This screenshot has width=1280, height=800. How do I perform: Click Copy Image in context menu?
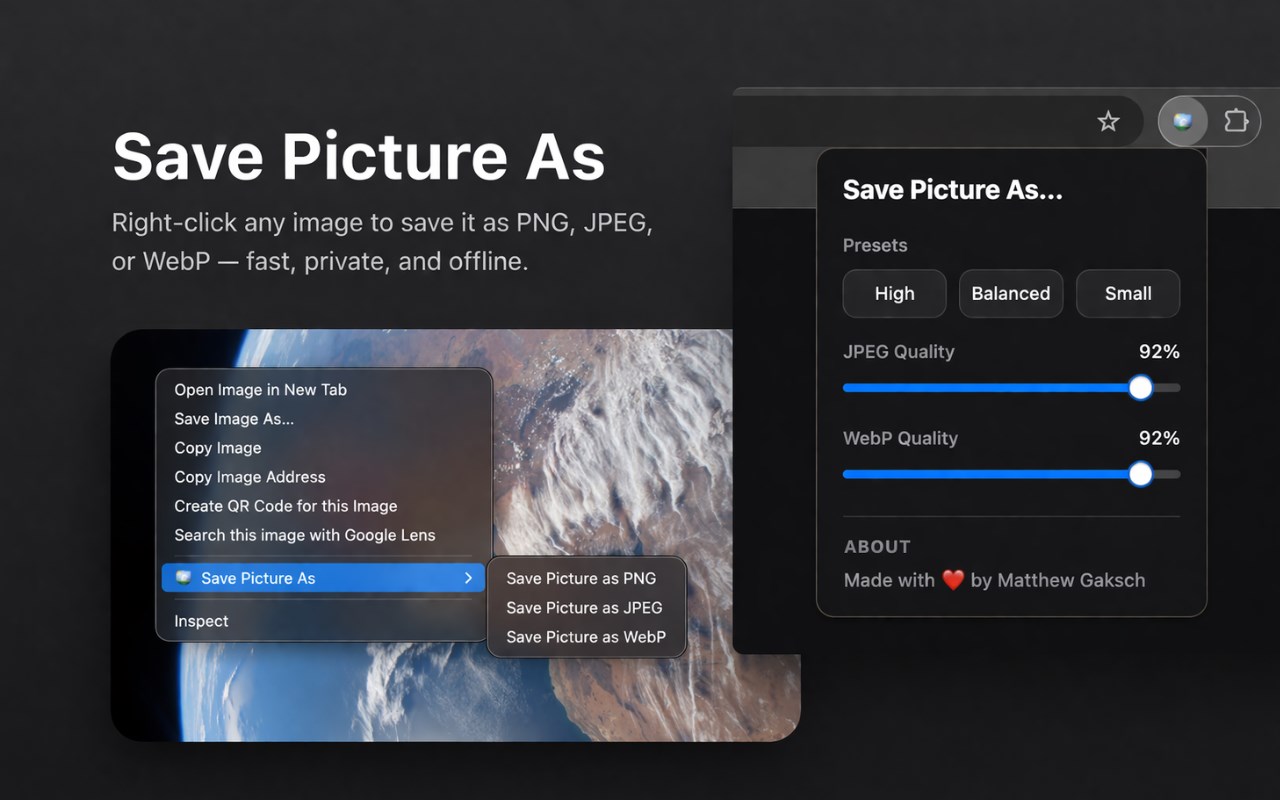click(218, 448)
